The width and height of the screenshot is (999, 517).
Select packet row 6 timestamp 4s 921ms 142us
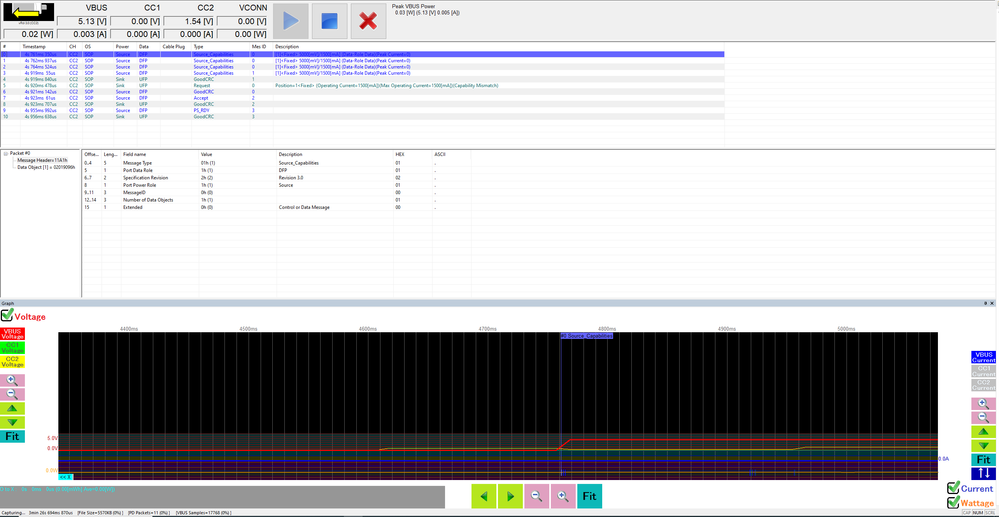363,92
